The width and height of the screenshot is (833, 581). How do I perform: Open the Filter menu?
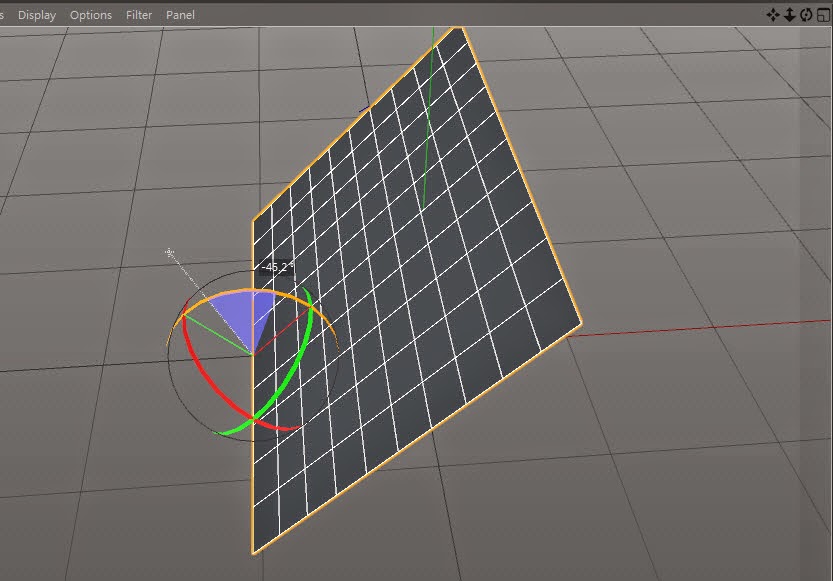138,15
